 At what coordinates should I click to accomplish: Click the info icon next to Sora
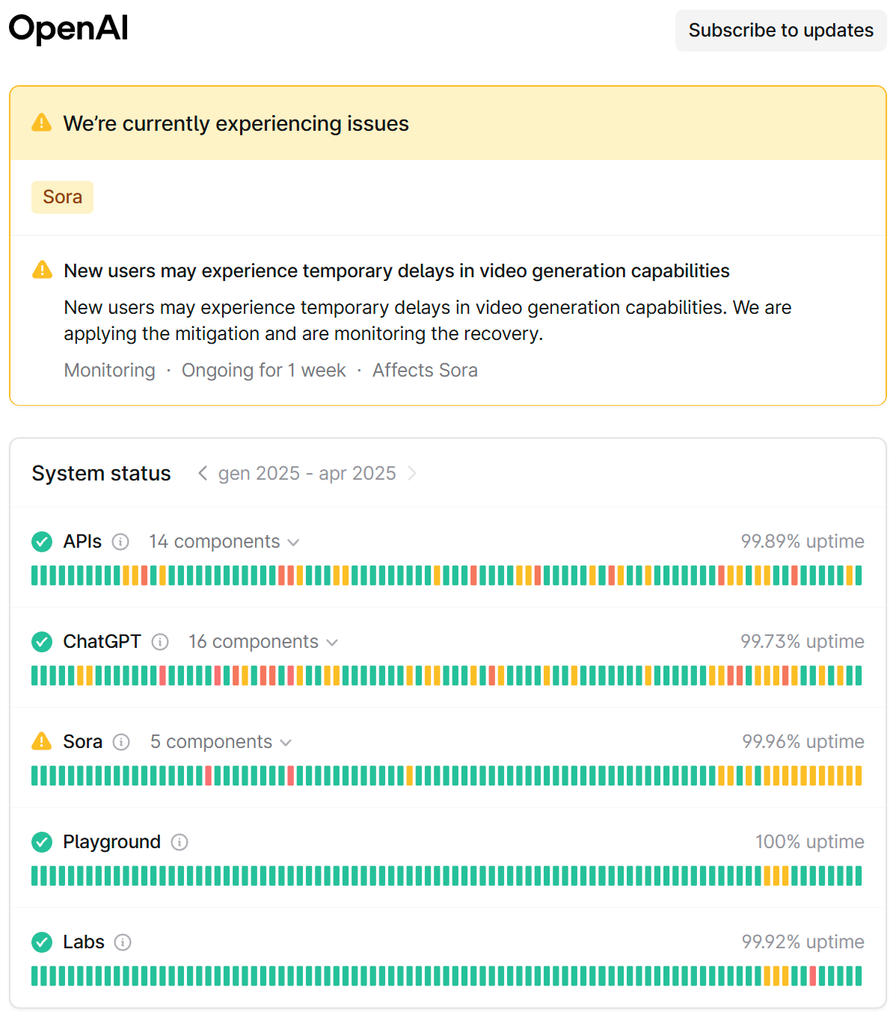(x=121, y=742)
